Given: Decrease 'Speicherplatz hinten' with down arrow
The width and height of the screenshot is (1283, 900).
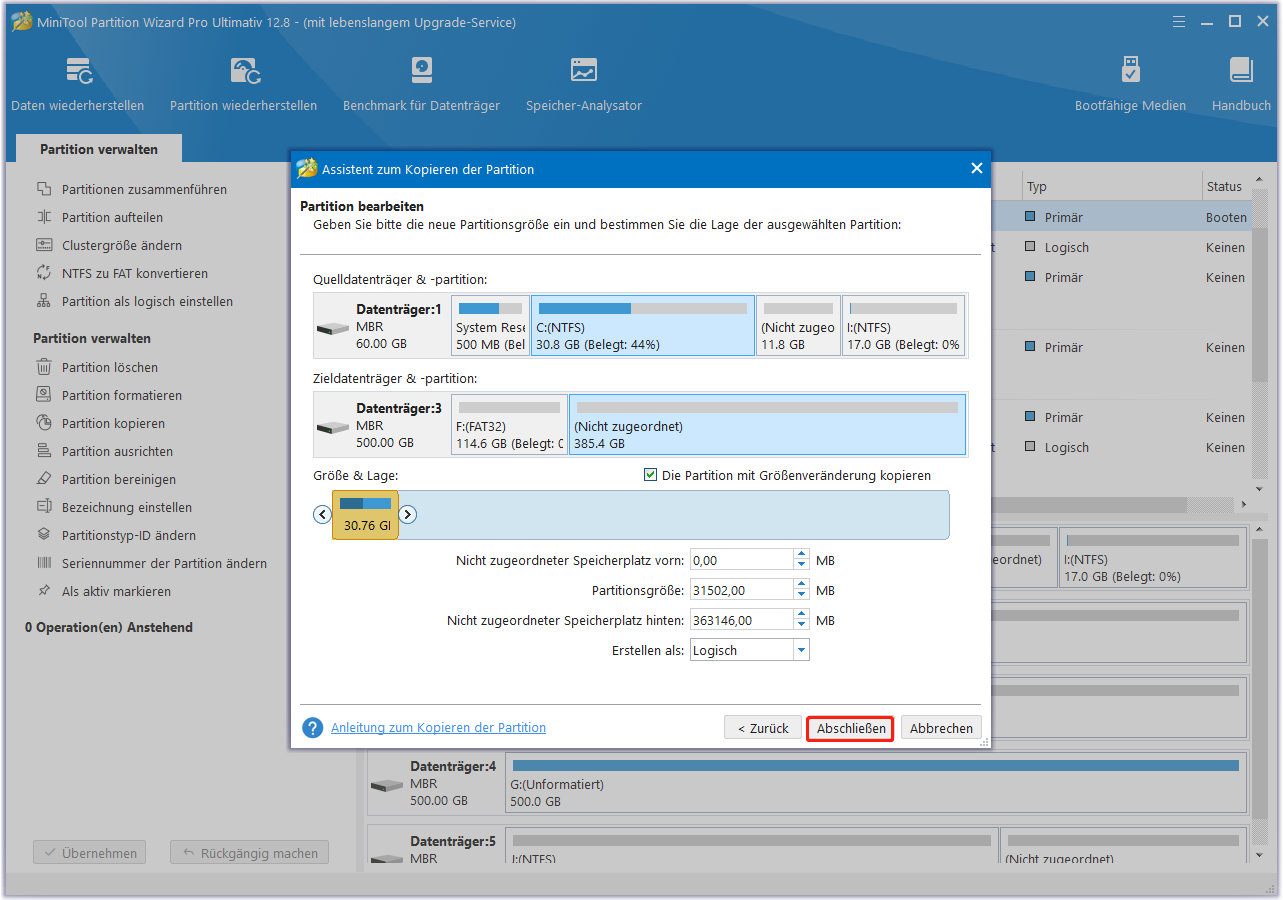Looking at the screenshot, I should (801, 625).
